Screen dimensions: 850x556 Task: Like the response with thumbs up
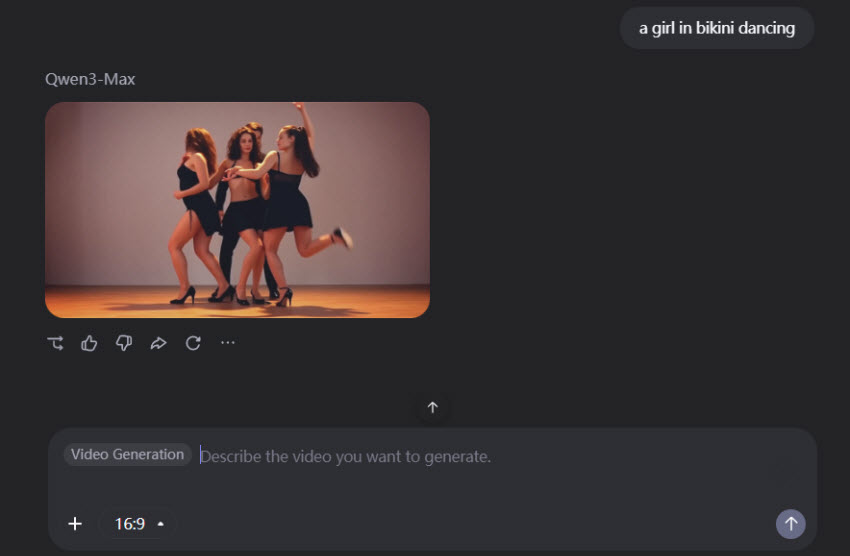coord(89,343)
